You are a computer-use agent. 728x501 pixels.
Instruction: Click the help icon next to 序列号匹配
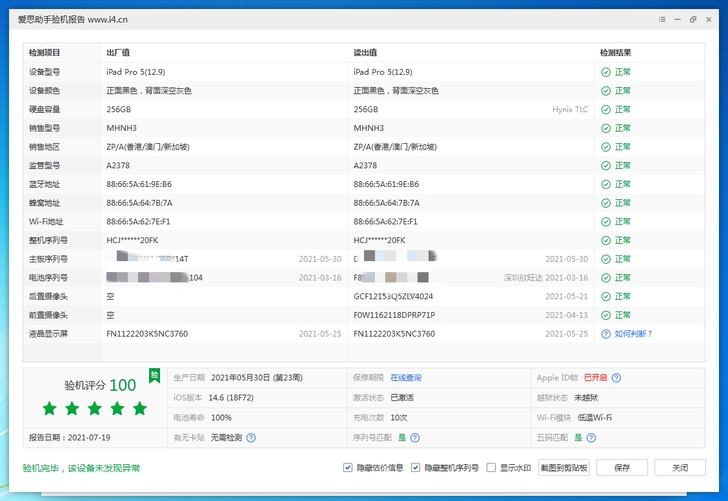tap(415, 438)
